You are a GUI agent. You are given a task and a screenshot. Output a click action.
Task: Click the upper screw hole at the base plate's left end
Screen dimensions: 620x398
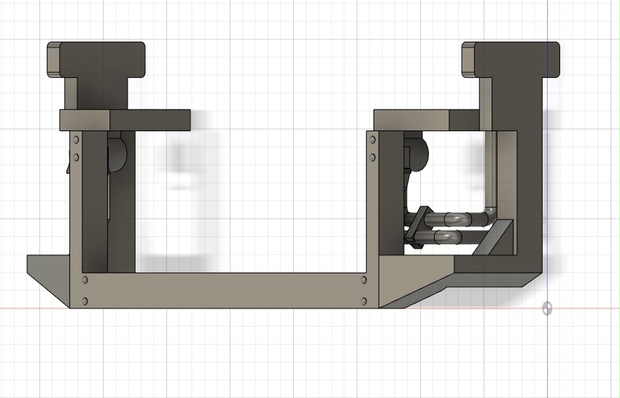tap(85, 280)
